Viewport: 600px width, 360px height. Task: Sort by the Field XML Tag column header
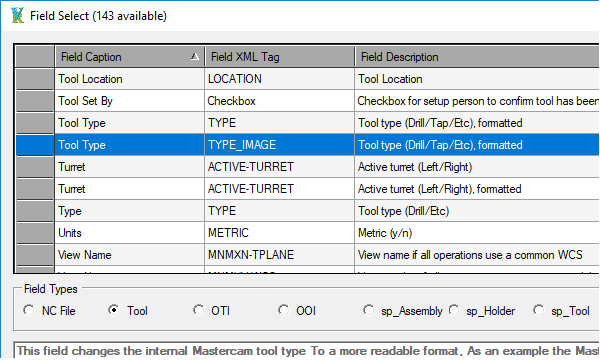pos(279,57)
